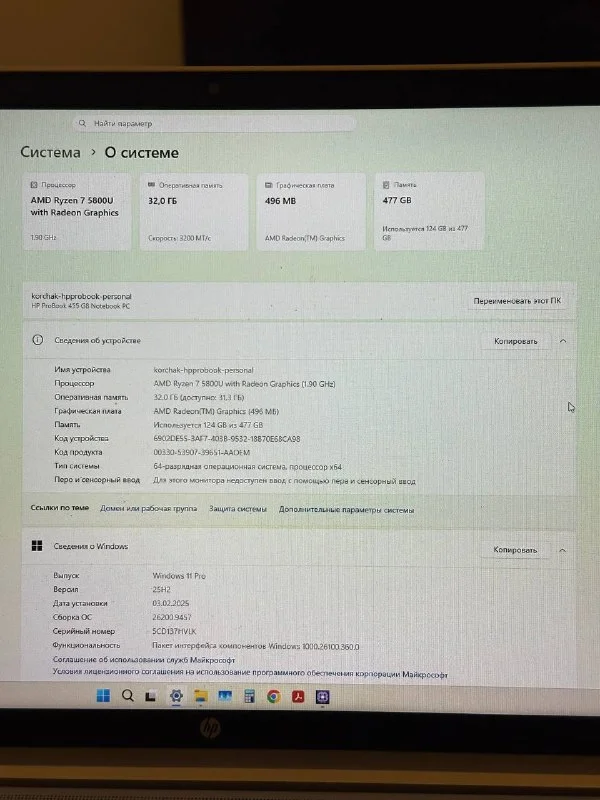Open Соглашение об использовании служб Майкрософт

(x=144, y=660)
